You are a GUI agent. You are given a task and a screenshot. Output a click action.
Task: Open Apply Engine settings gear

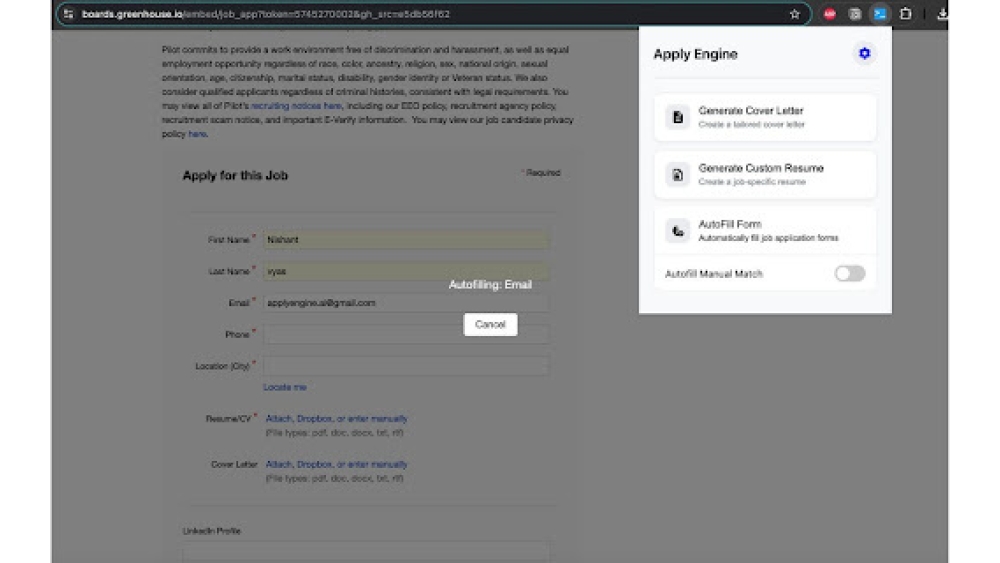point(864,54)
